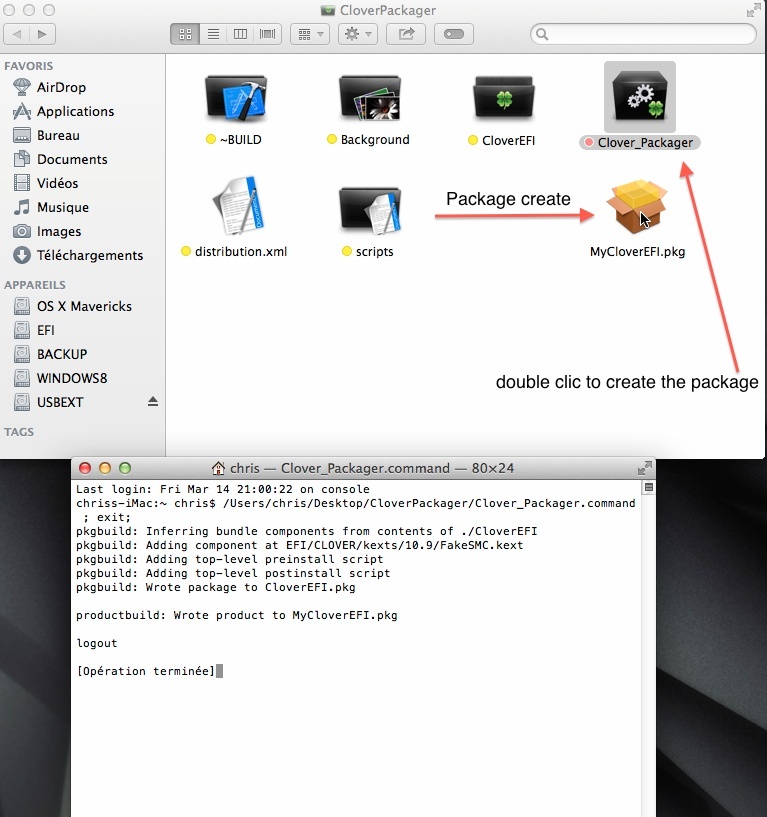Switch Finder to Cover Flow view
The height and width of the screenshot is (817, 767).
268,34
